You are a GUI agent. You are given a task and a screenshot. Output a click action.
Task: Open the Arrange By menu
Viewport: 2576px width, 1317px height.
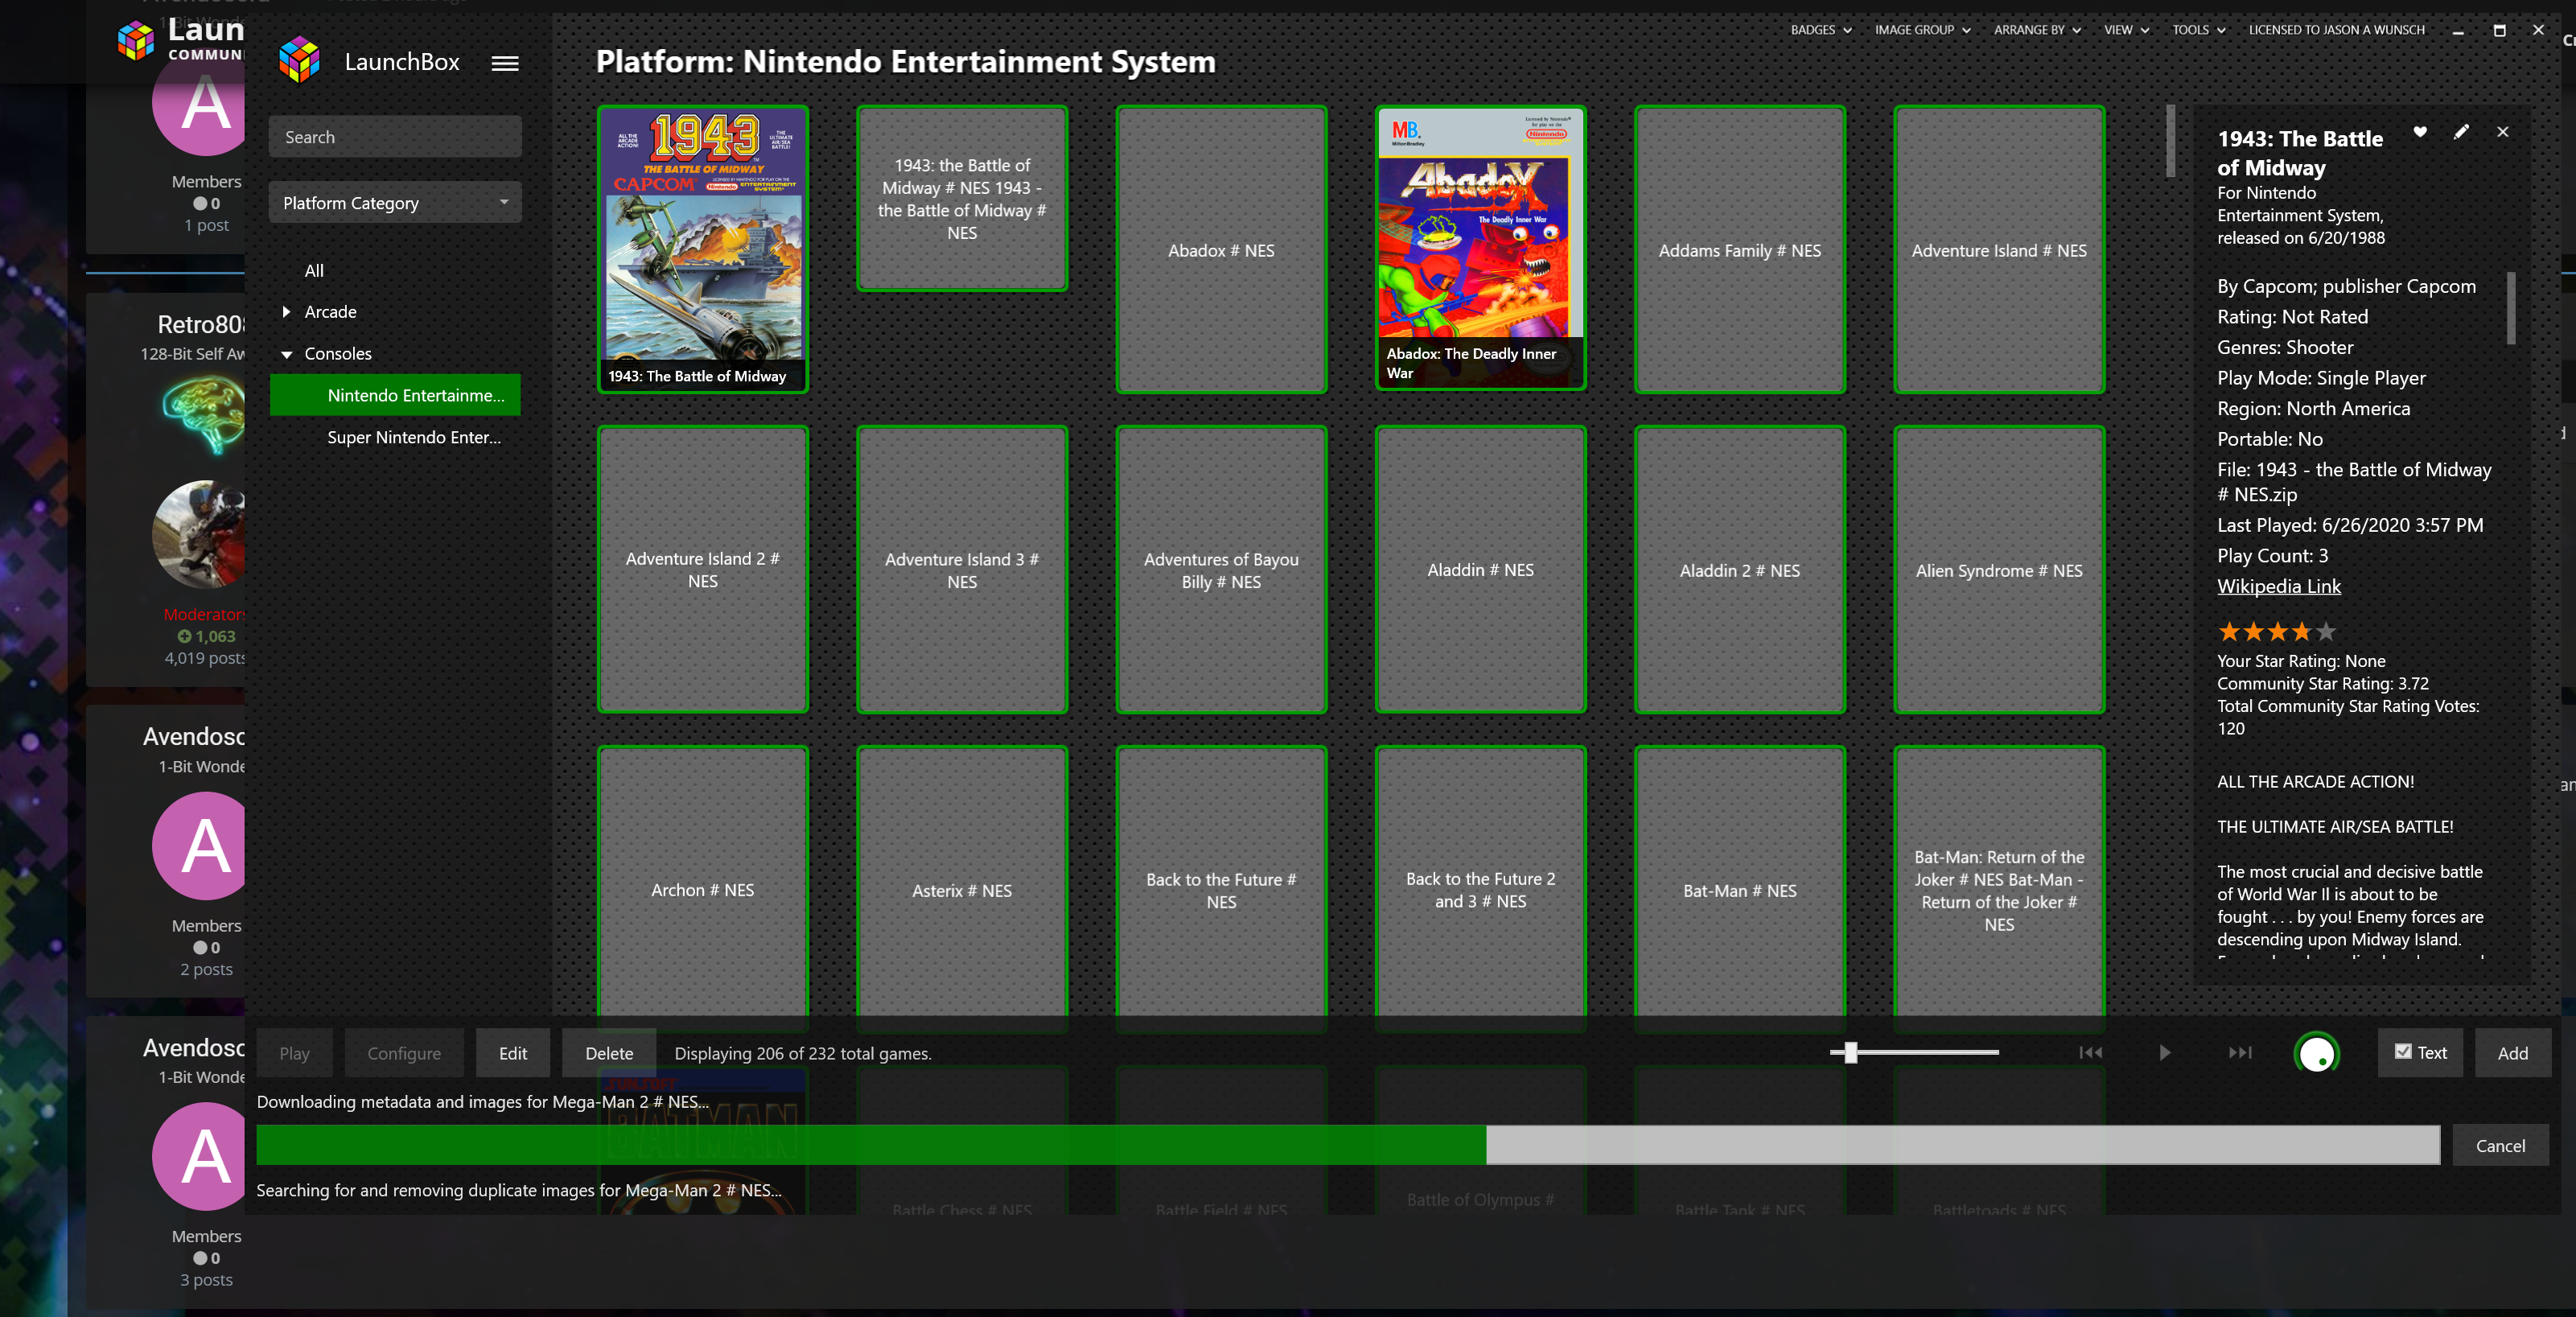click(x=2037, y=30)
